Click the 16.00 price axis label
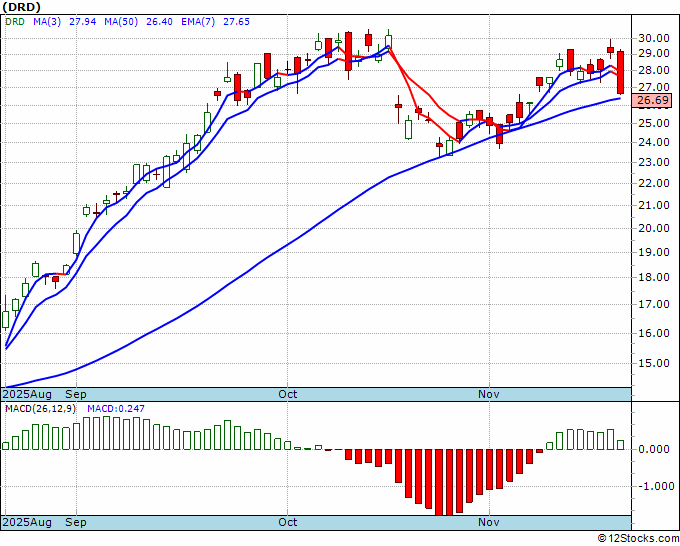The image size is (680, 546). click(654, 333)
